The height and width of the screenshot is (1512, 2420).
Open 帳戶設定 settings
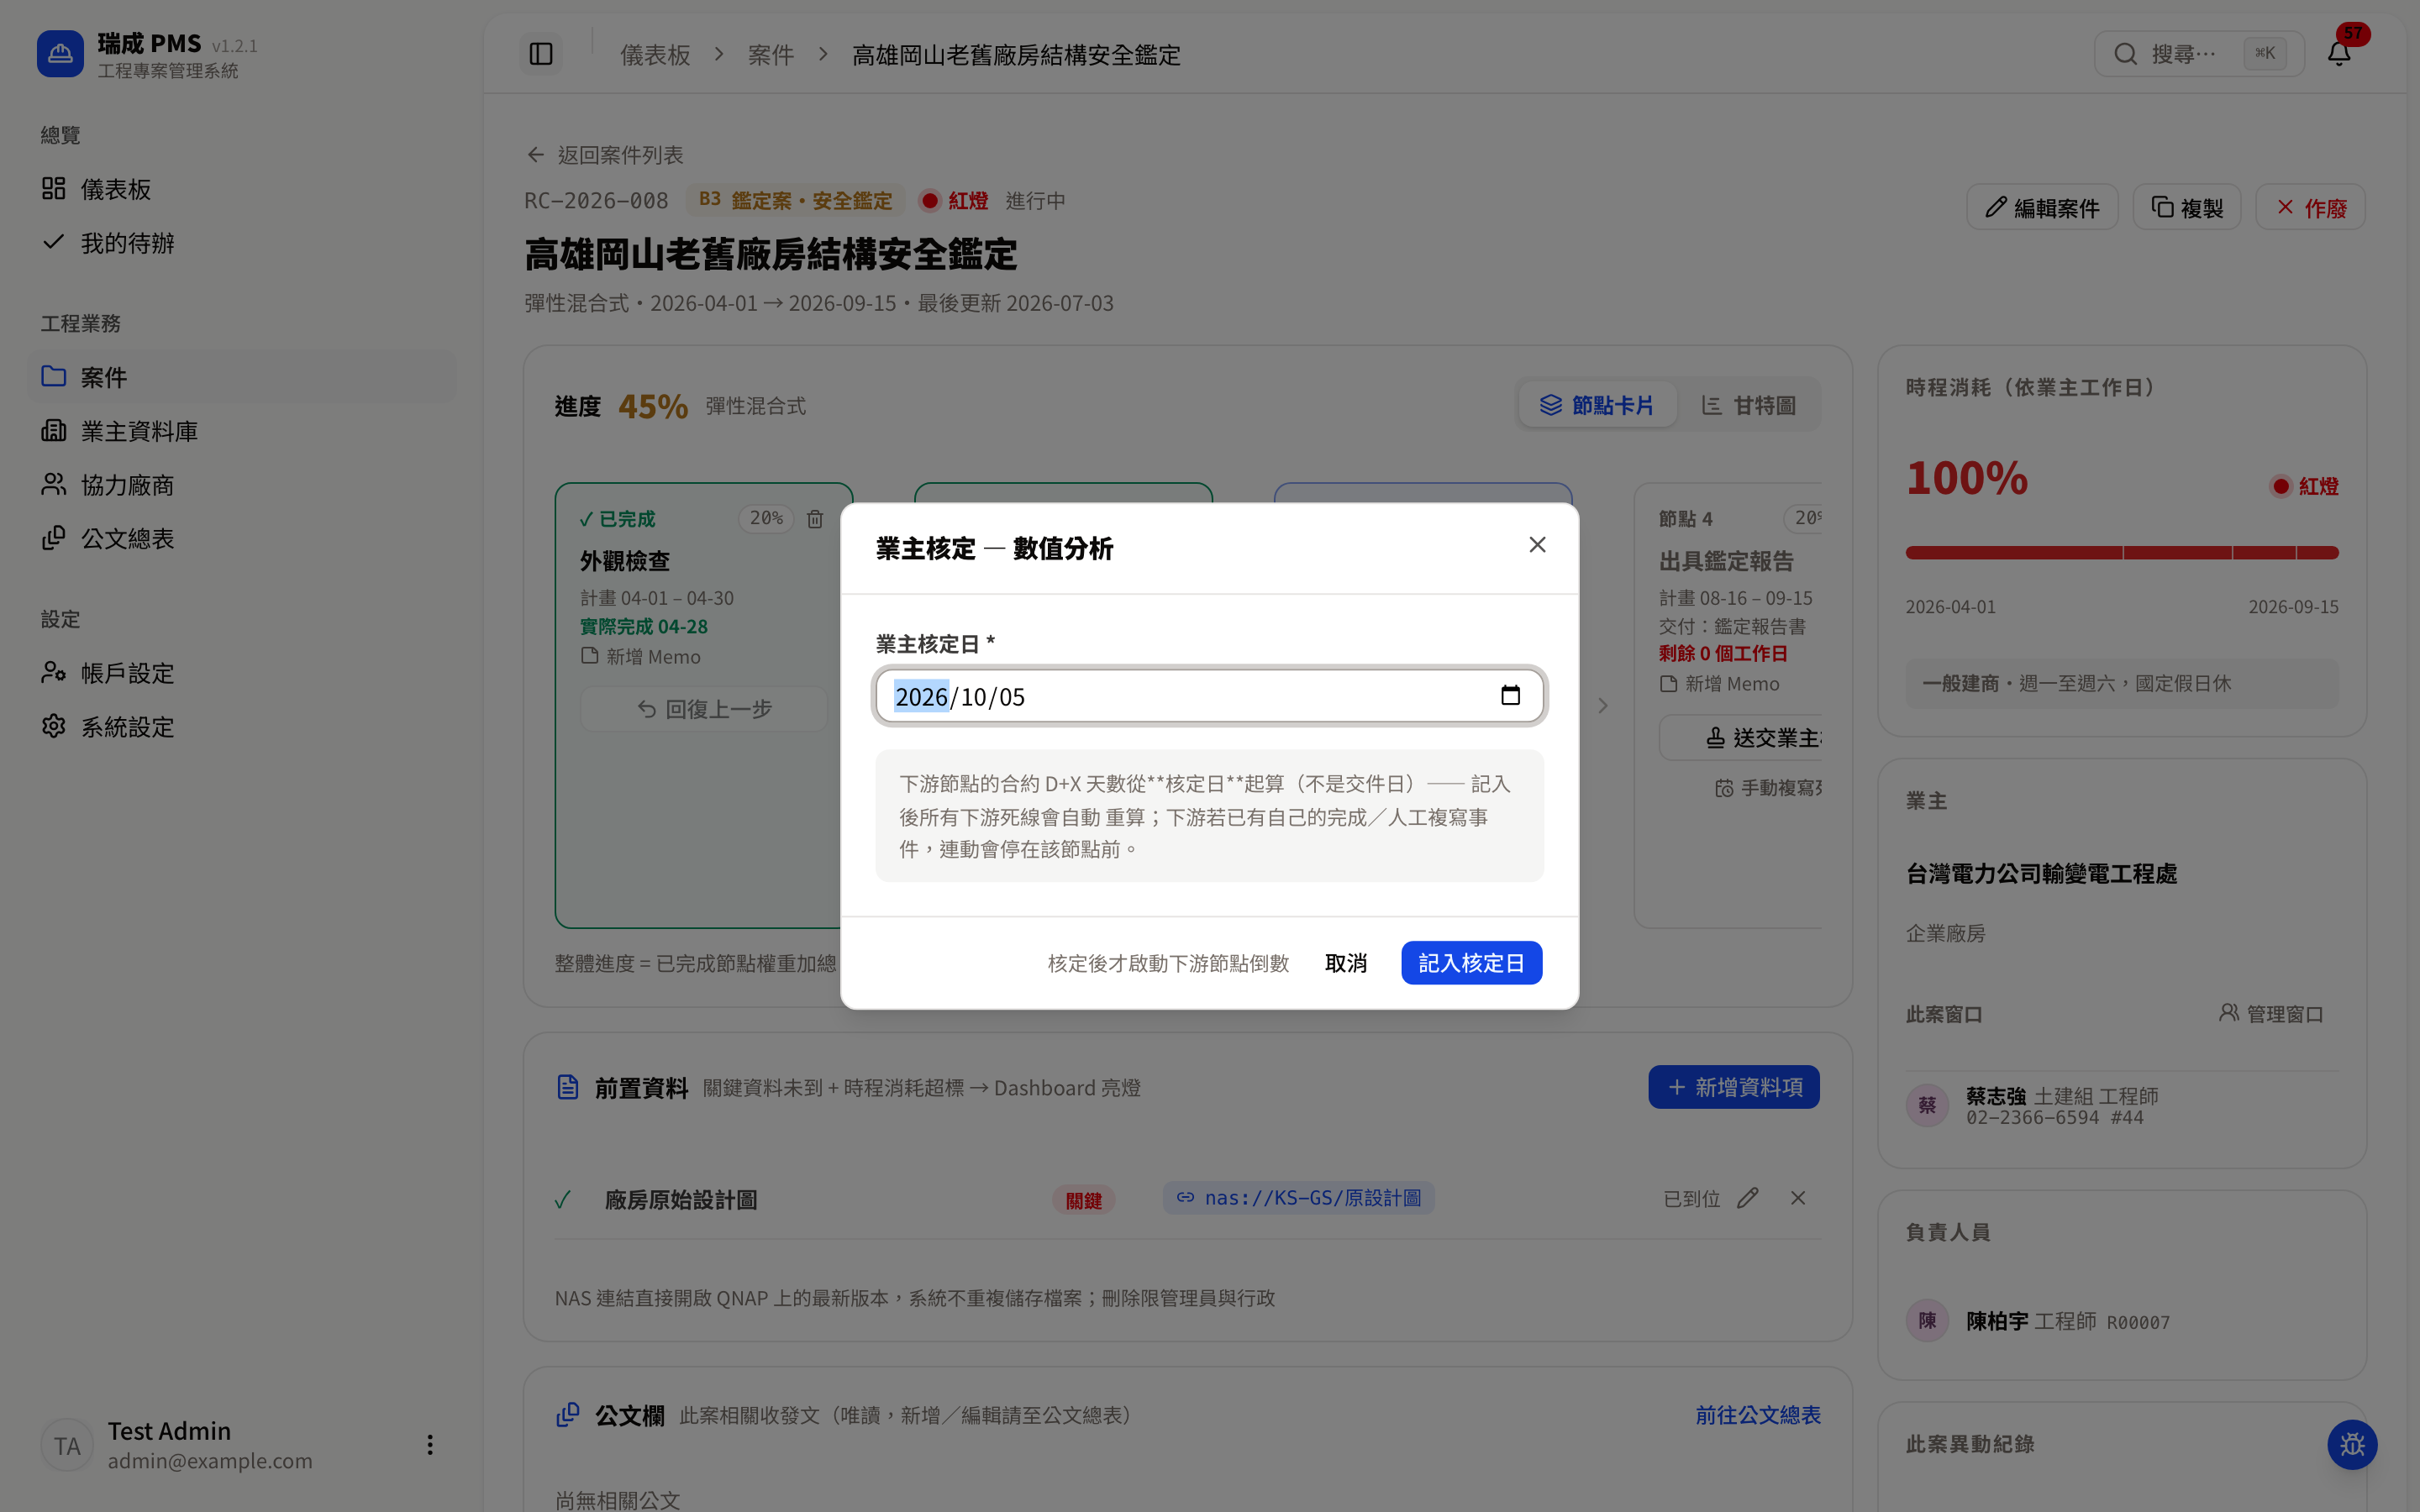pyautogui.click(x=242, y=673)
